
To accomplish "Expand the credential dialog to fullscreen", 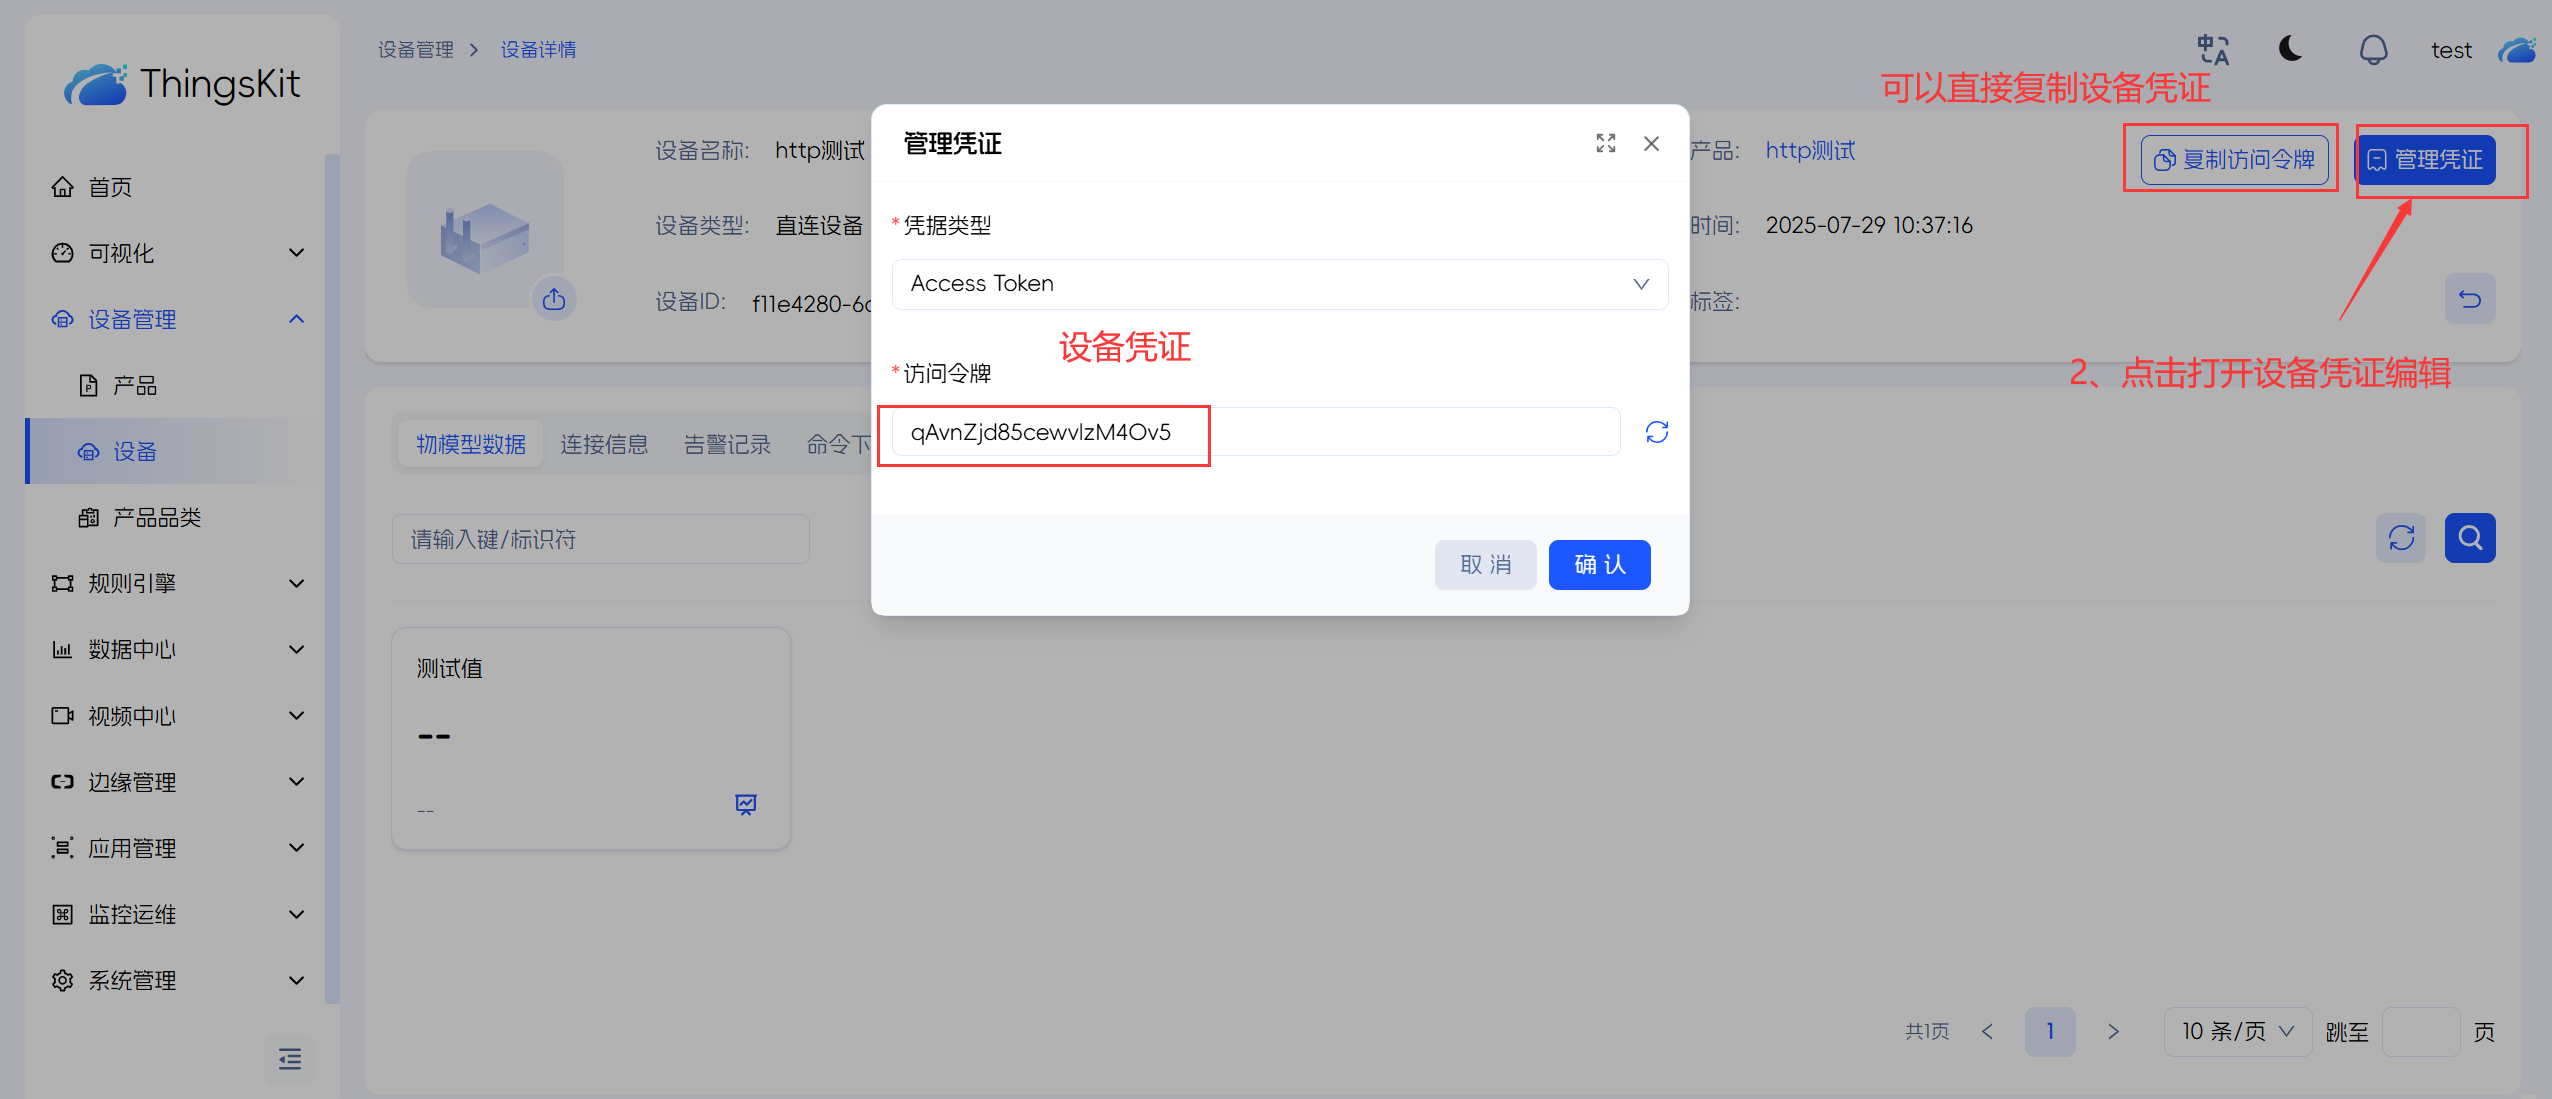I will tap(1605, 144).
